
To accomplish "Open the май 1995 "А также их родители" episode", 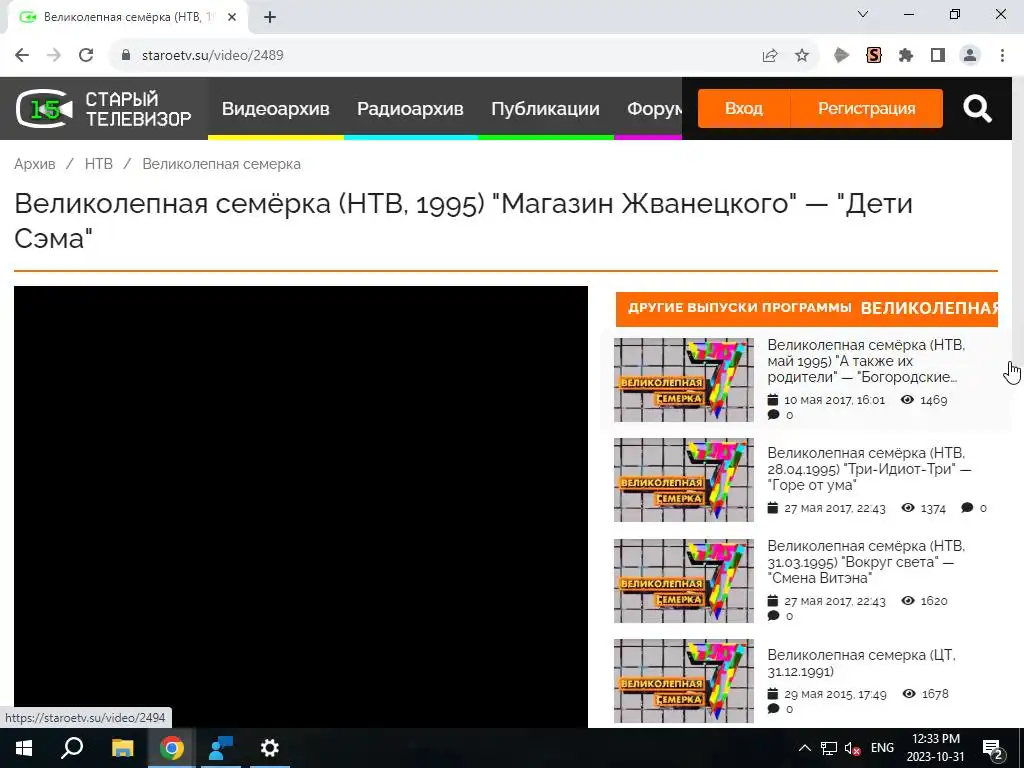I will (x=866, y=361).
